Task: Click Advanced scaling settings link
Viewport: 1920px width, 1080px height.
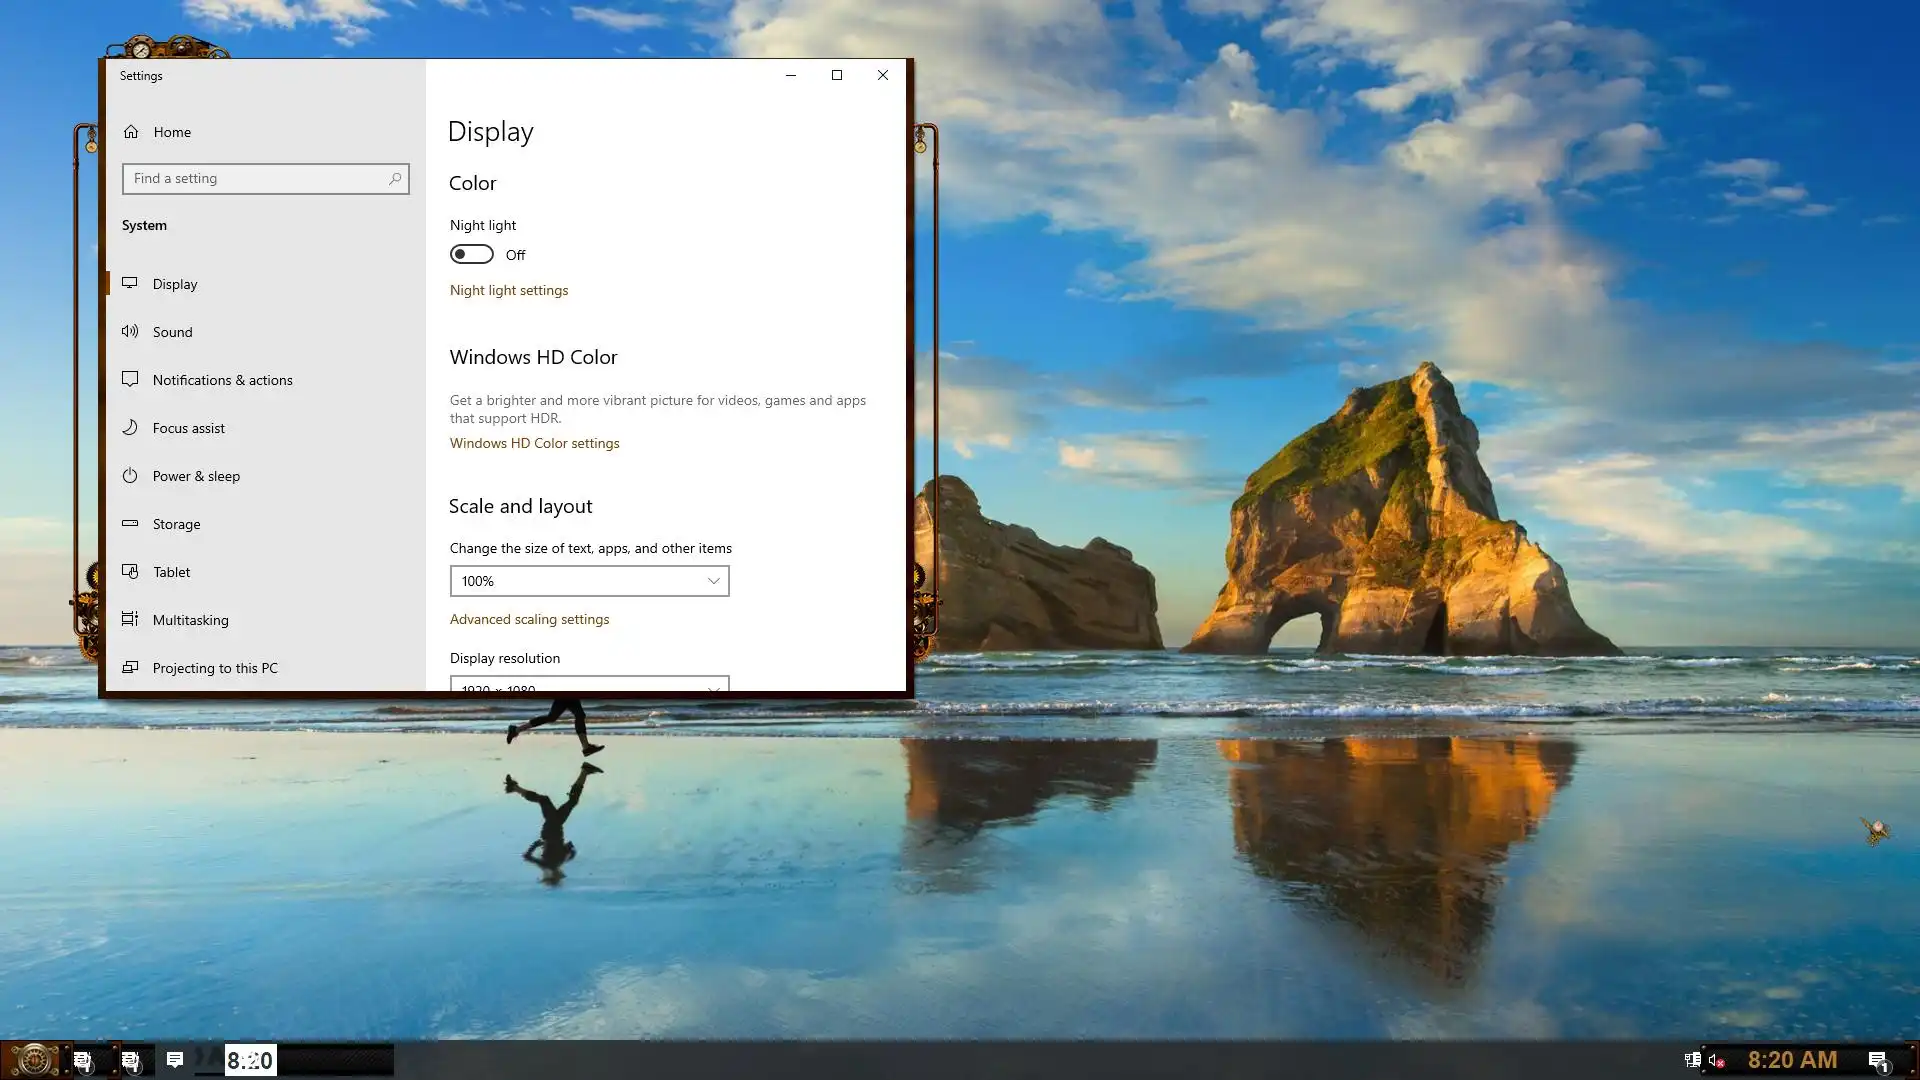Action: pos(529,619)
